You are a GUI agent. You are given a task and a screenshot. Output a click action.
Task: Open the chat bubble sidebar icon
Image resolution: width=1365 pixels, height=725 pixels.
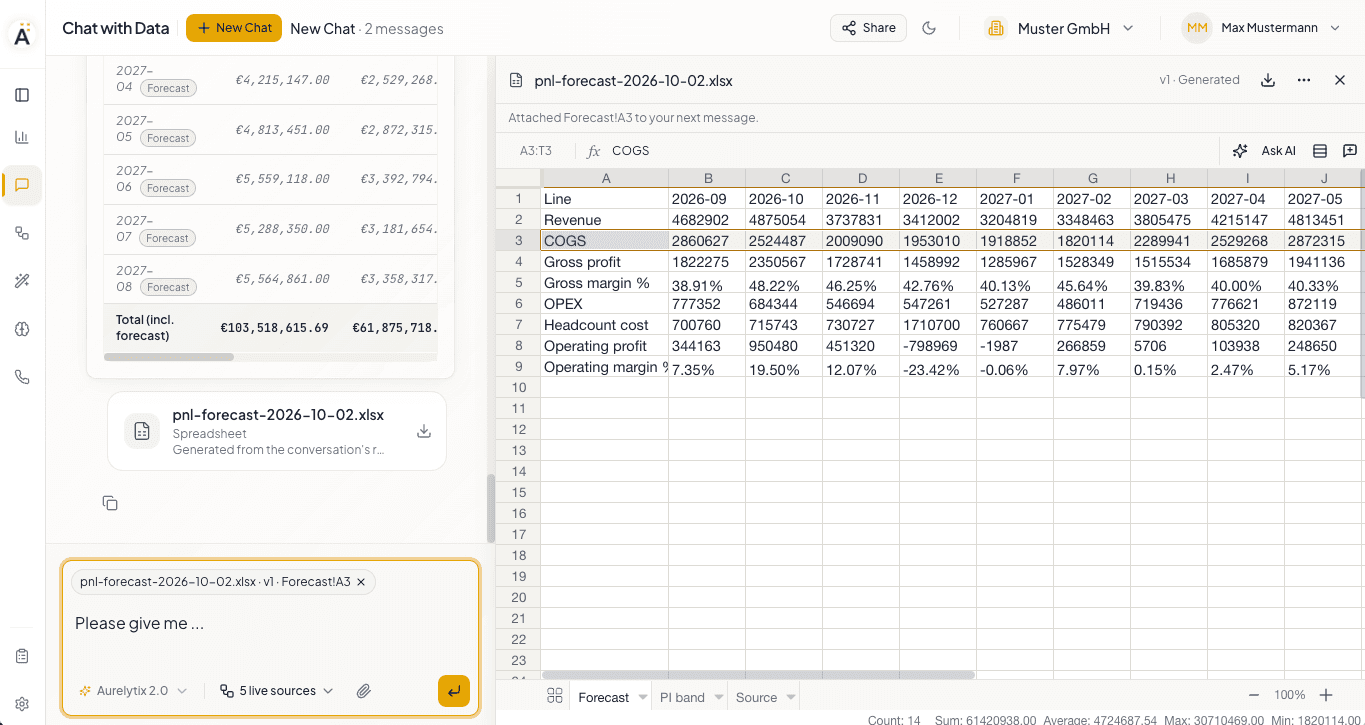click(22, 185)
